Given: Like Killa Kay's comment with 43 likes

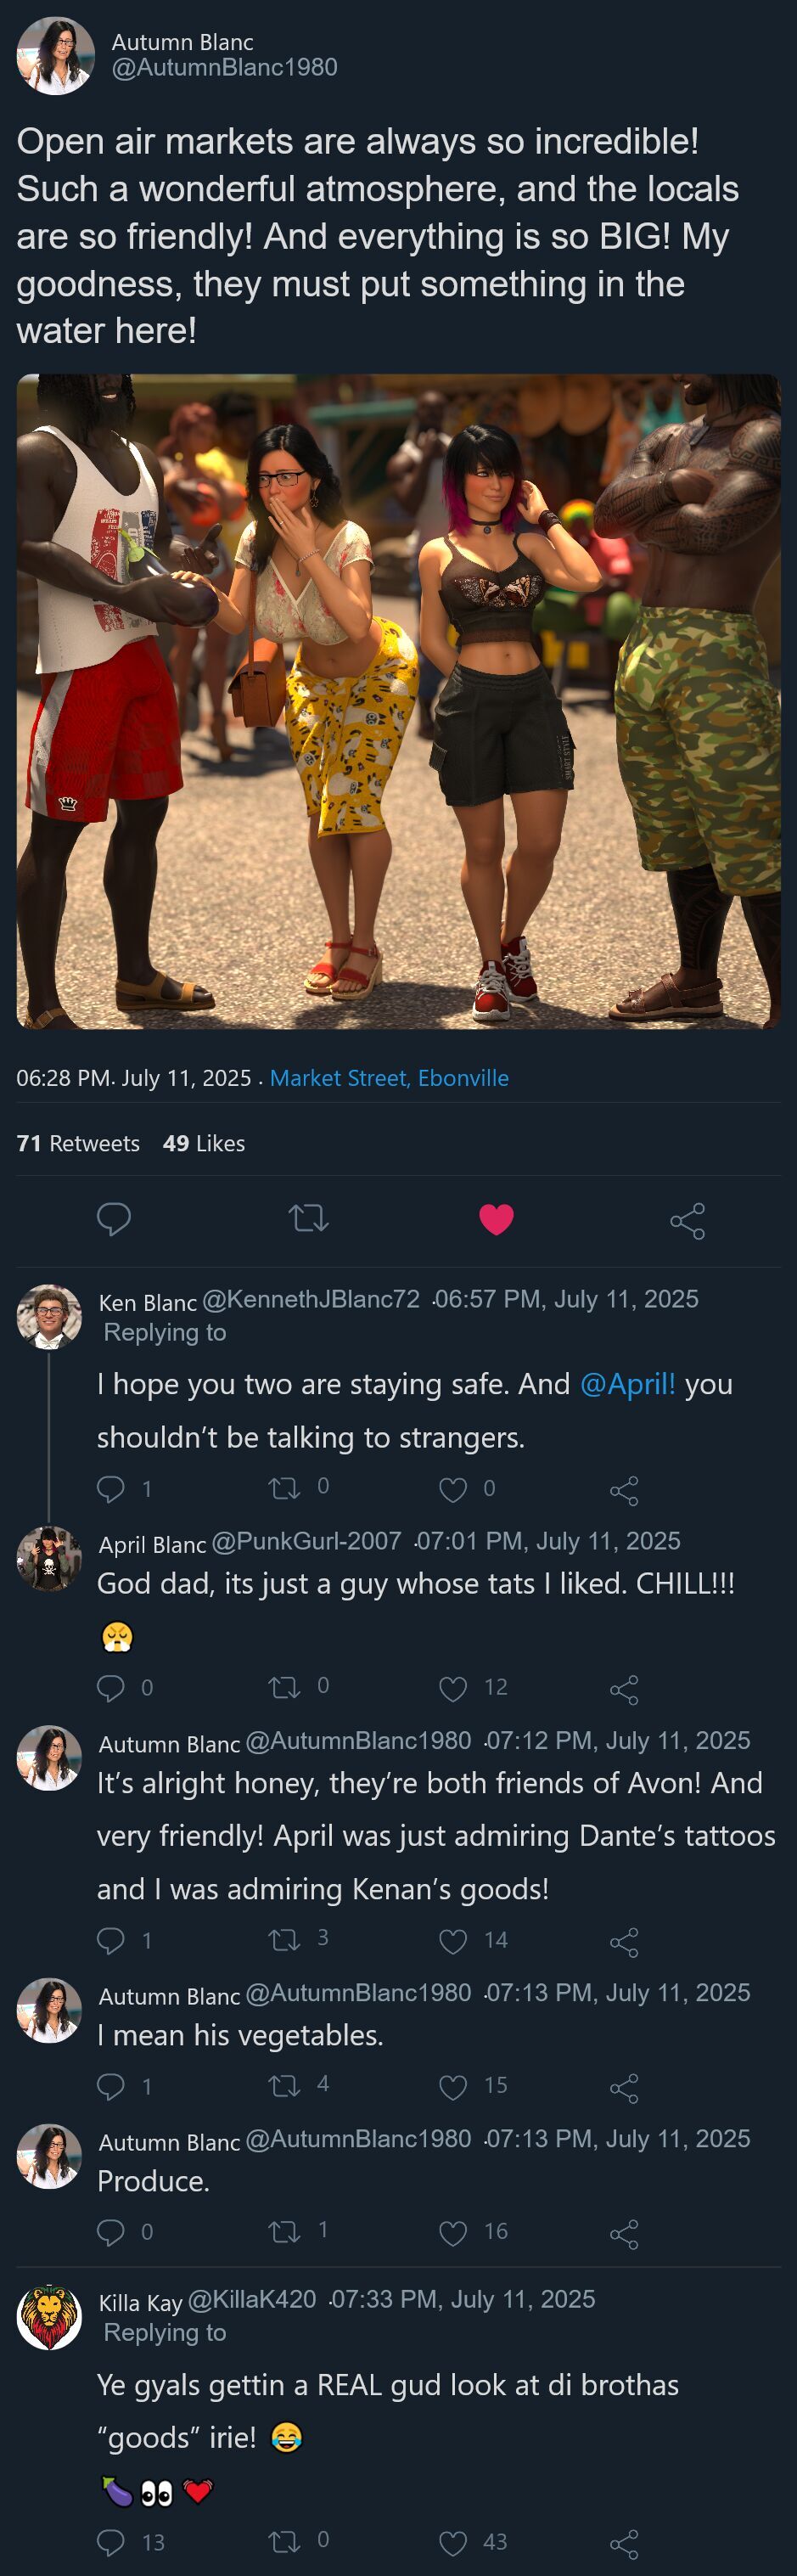Looking at the screenshot, I should [453, 2541].
